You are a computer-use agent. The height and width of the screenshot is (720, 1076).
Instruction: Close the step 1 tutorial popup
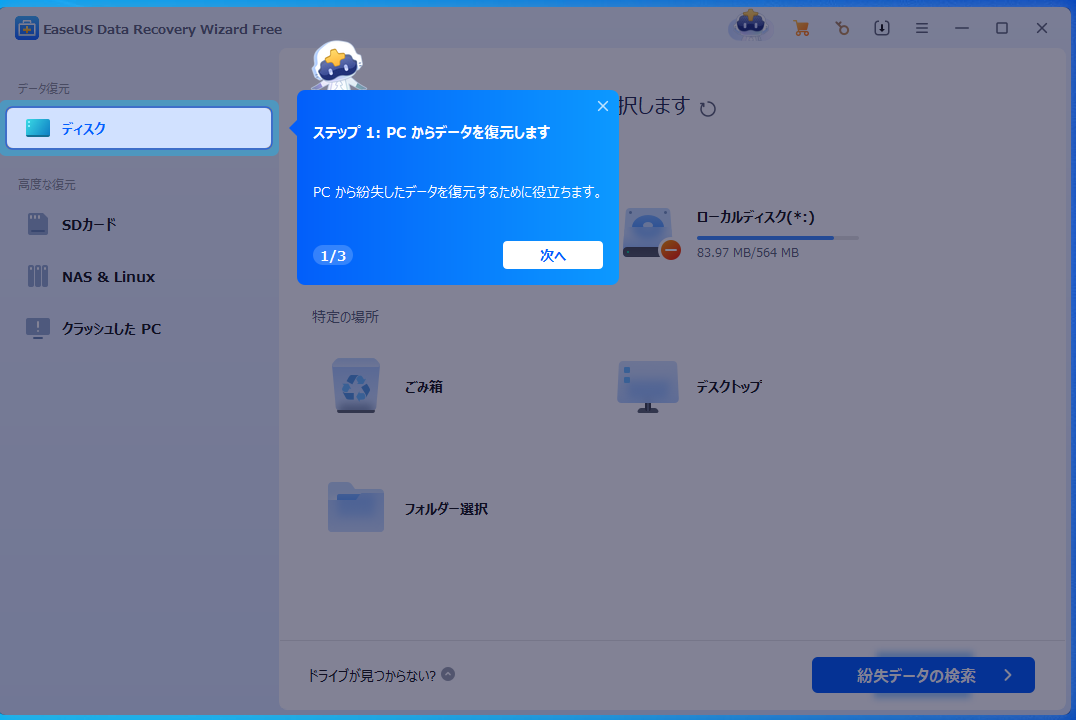click(603, 106)
